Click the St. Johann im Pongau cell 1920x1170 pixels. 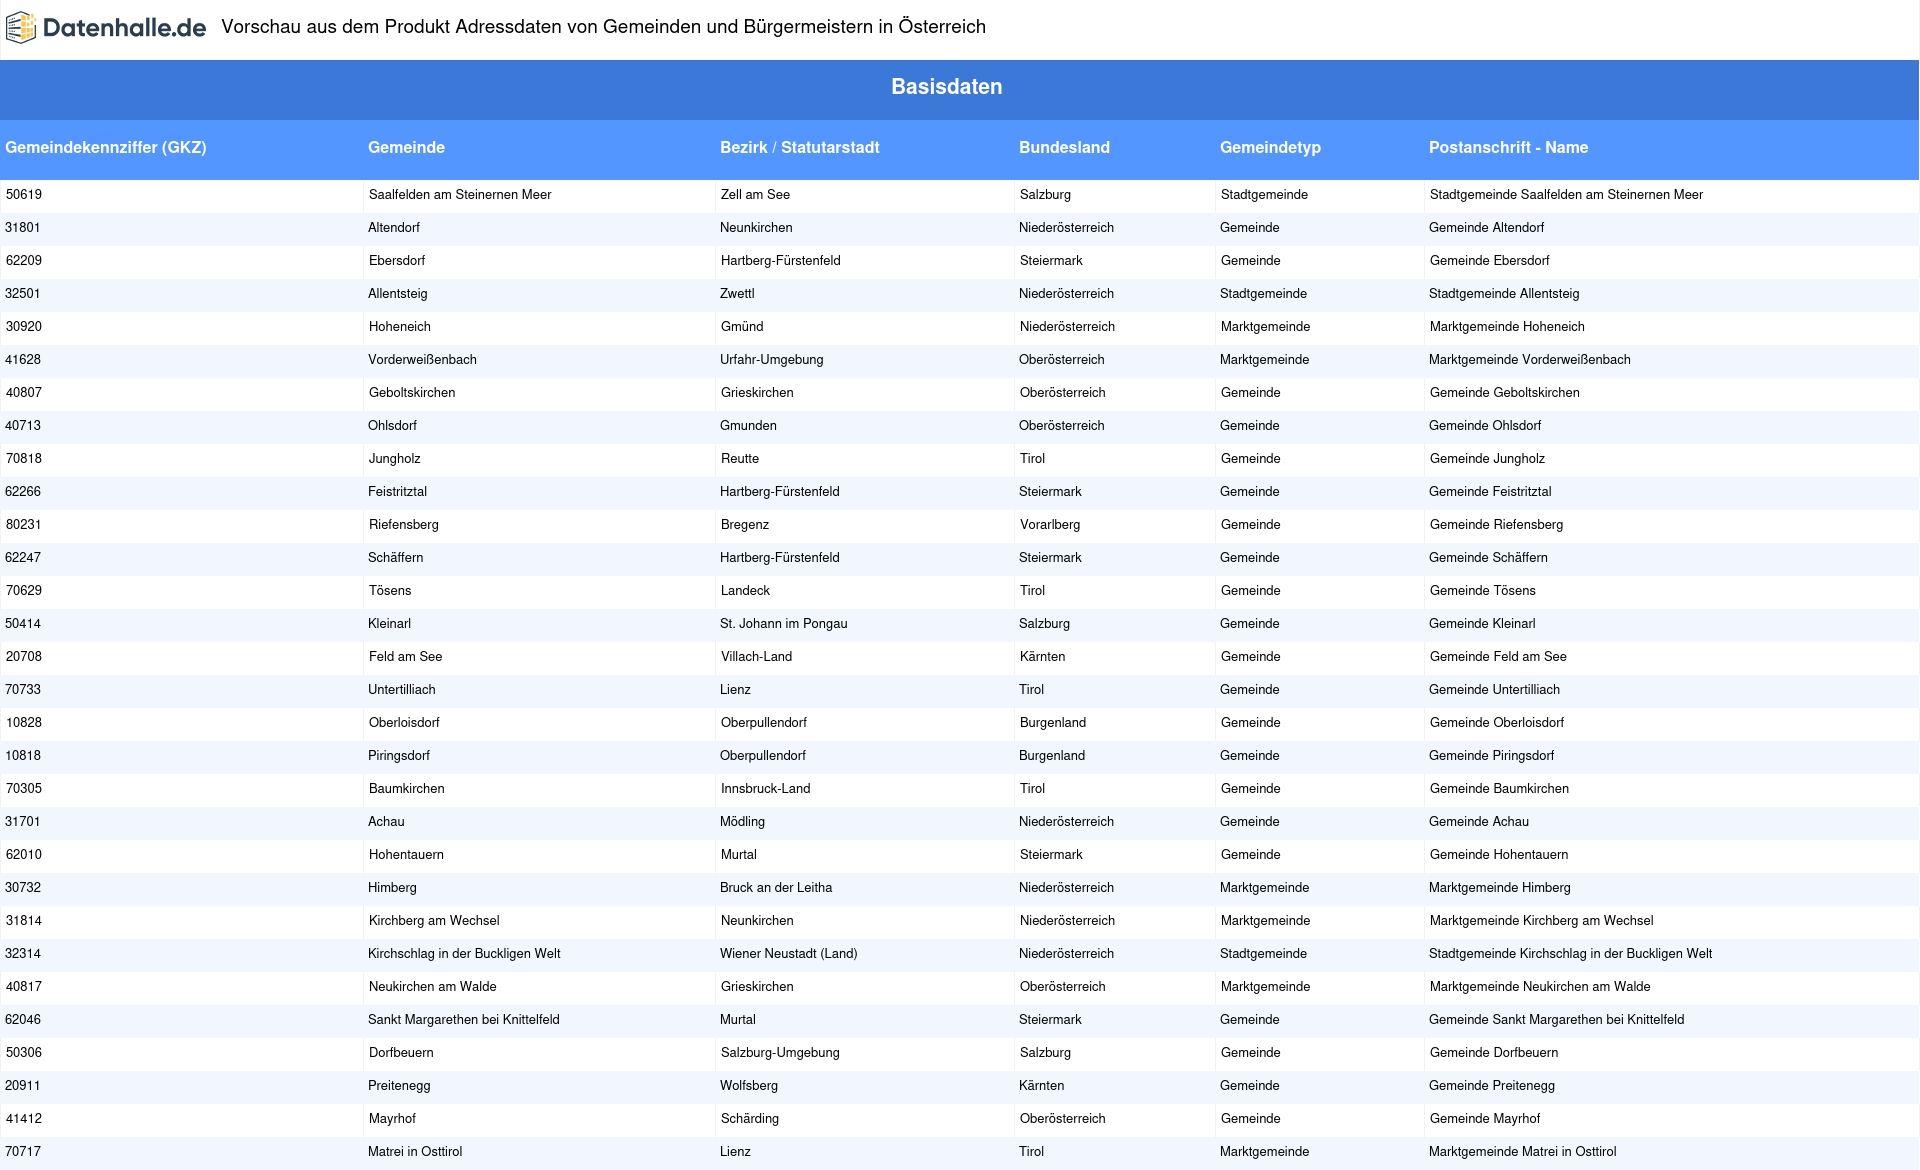864,624
